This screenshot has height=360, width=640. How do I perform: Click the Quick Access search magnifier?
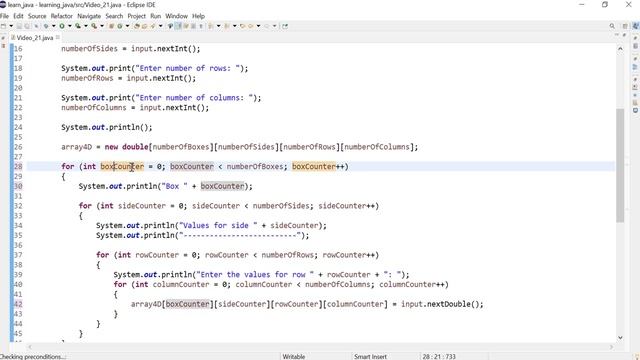pyautogui.click(x=612, y=26)
